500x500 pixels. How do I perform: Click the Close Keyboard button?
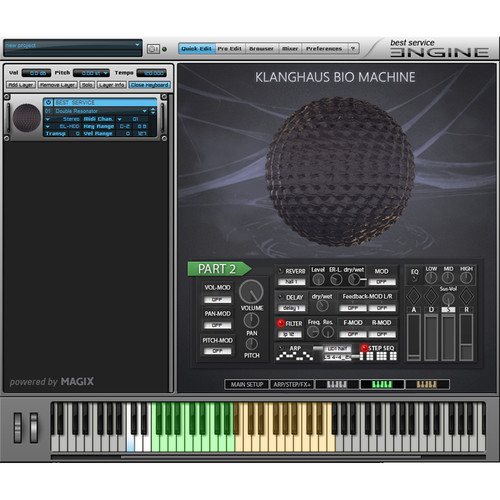pos(150,85)
